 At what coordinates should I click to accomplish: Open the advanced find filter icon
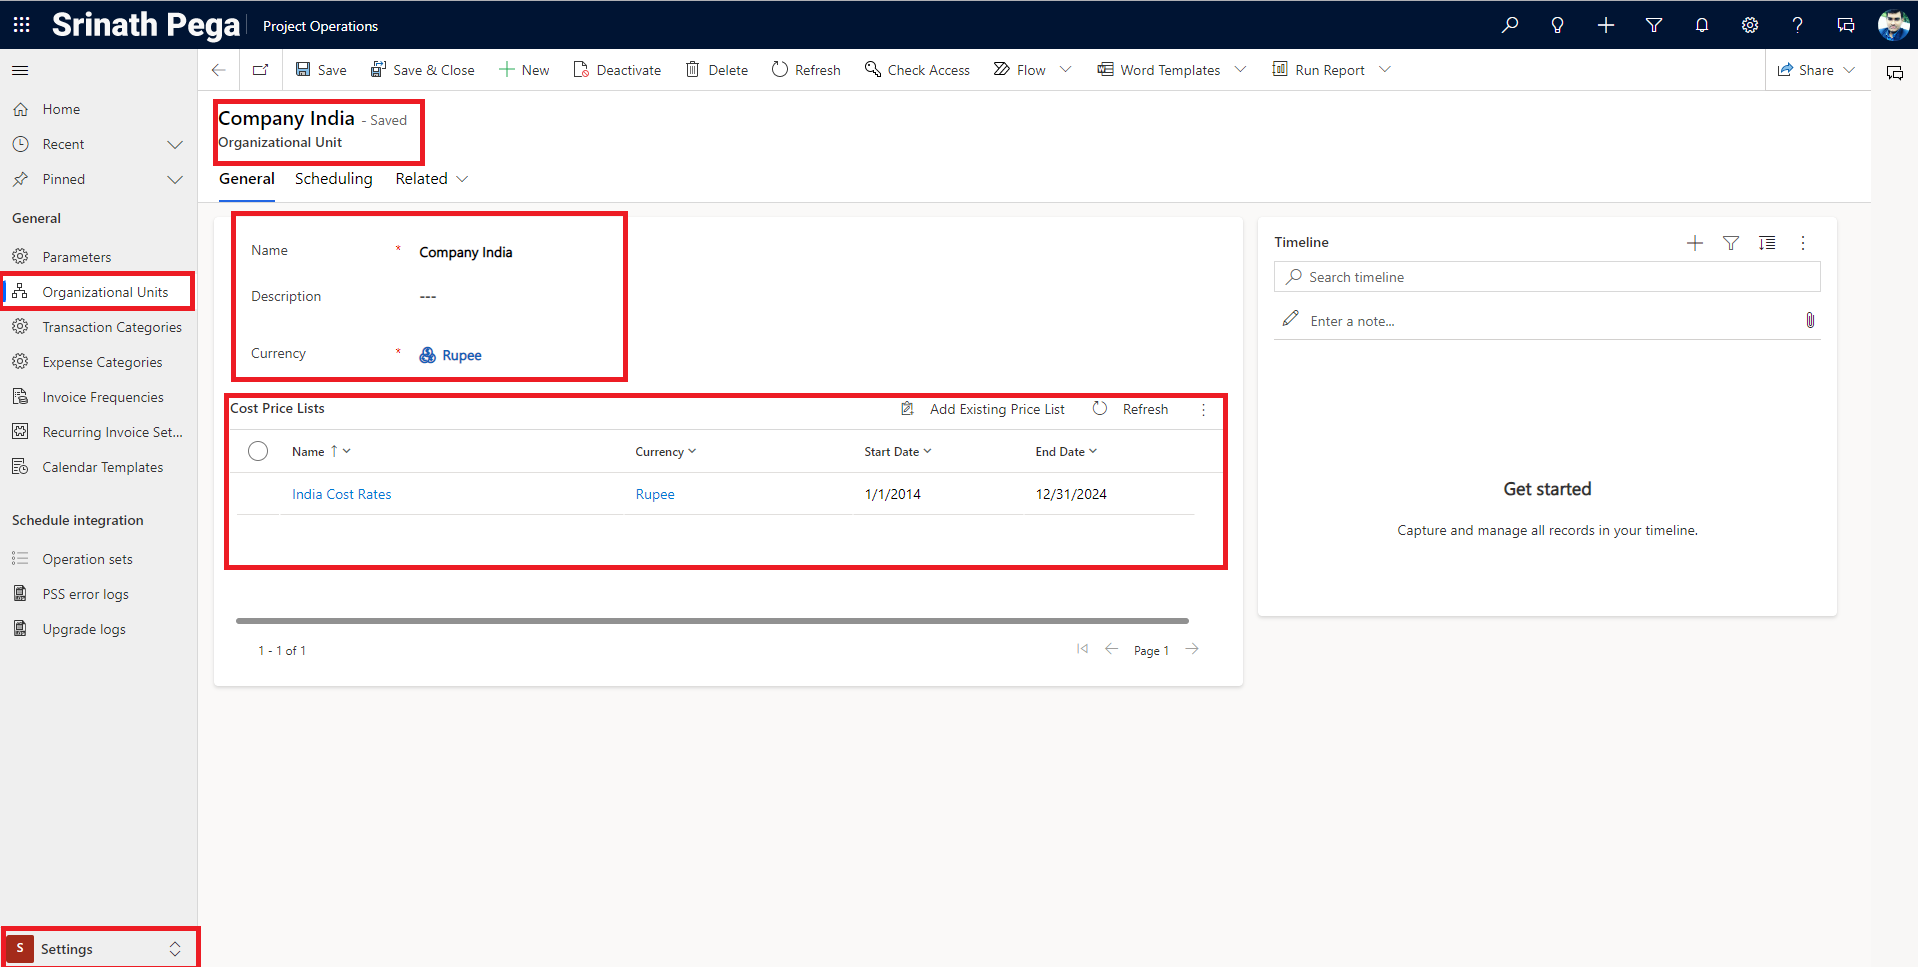1654,25
